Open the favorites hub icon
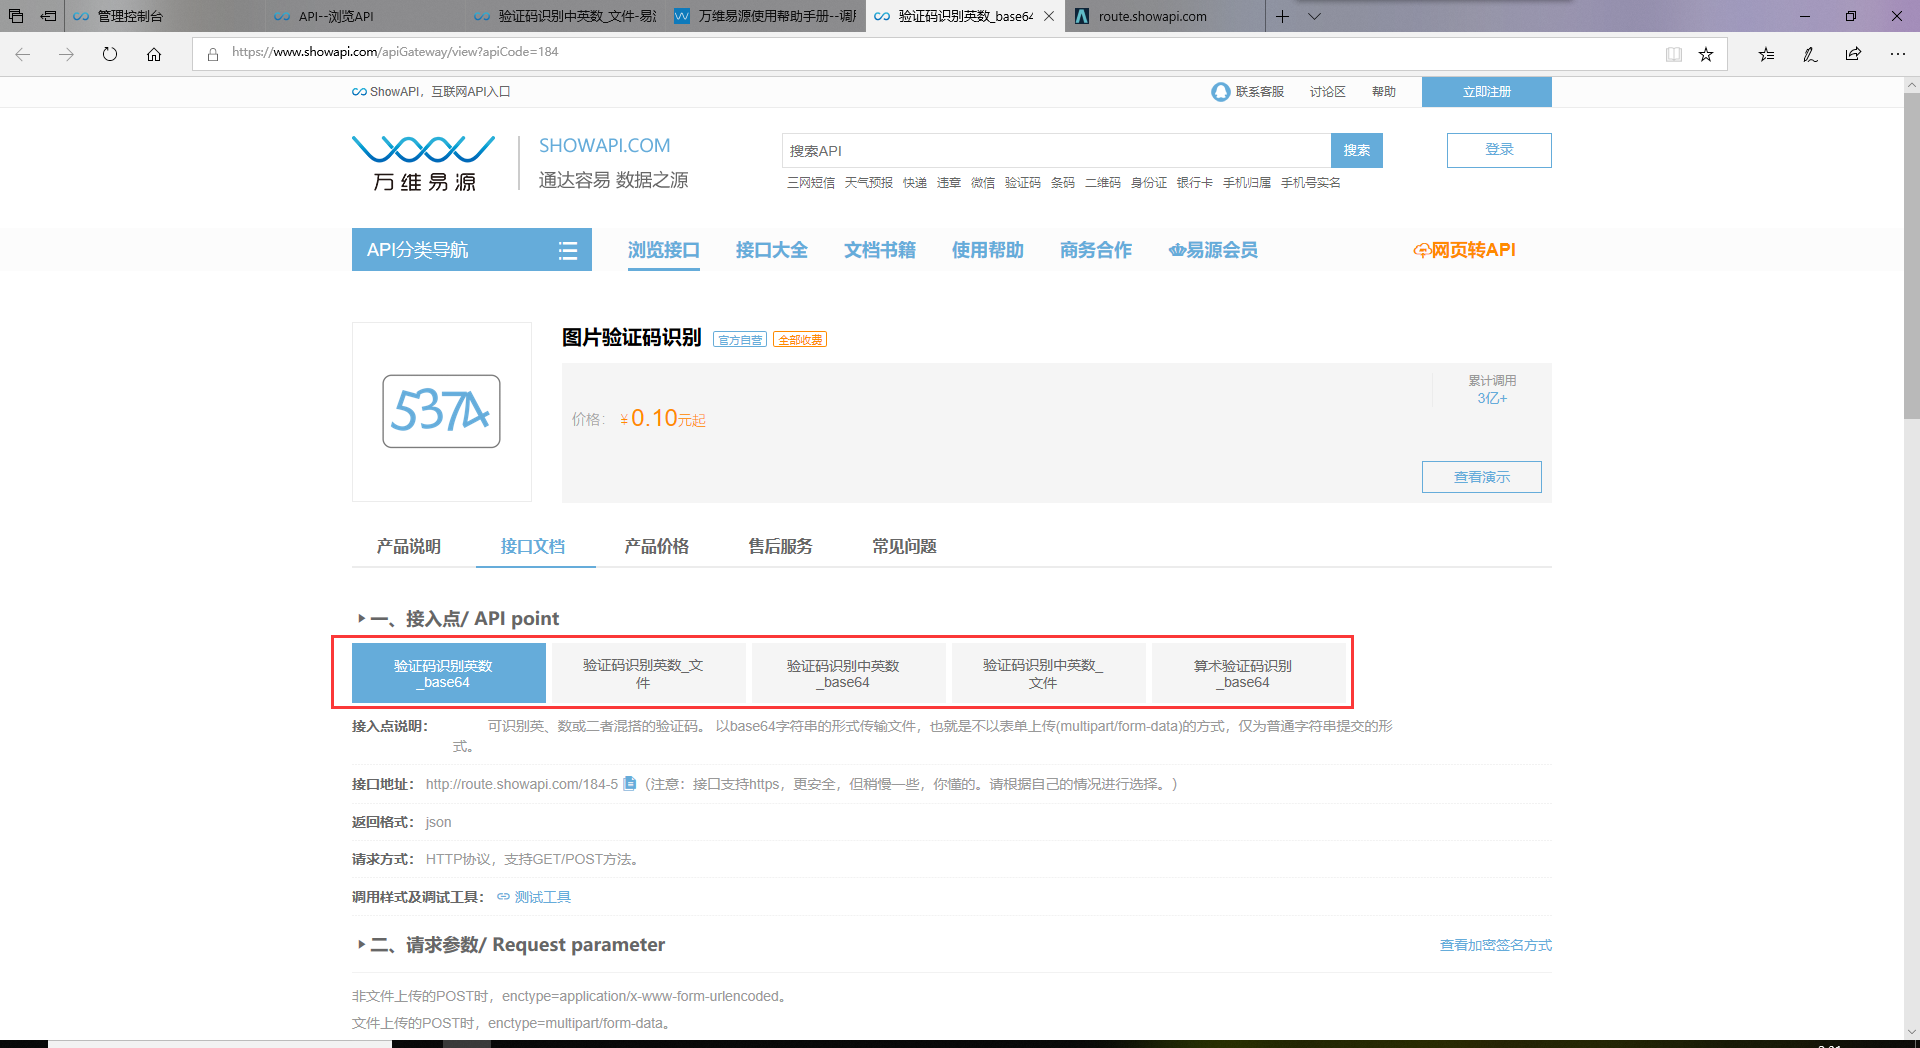The height and width of the screenshot is (1048, 1920). point(1767,54)
